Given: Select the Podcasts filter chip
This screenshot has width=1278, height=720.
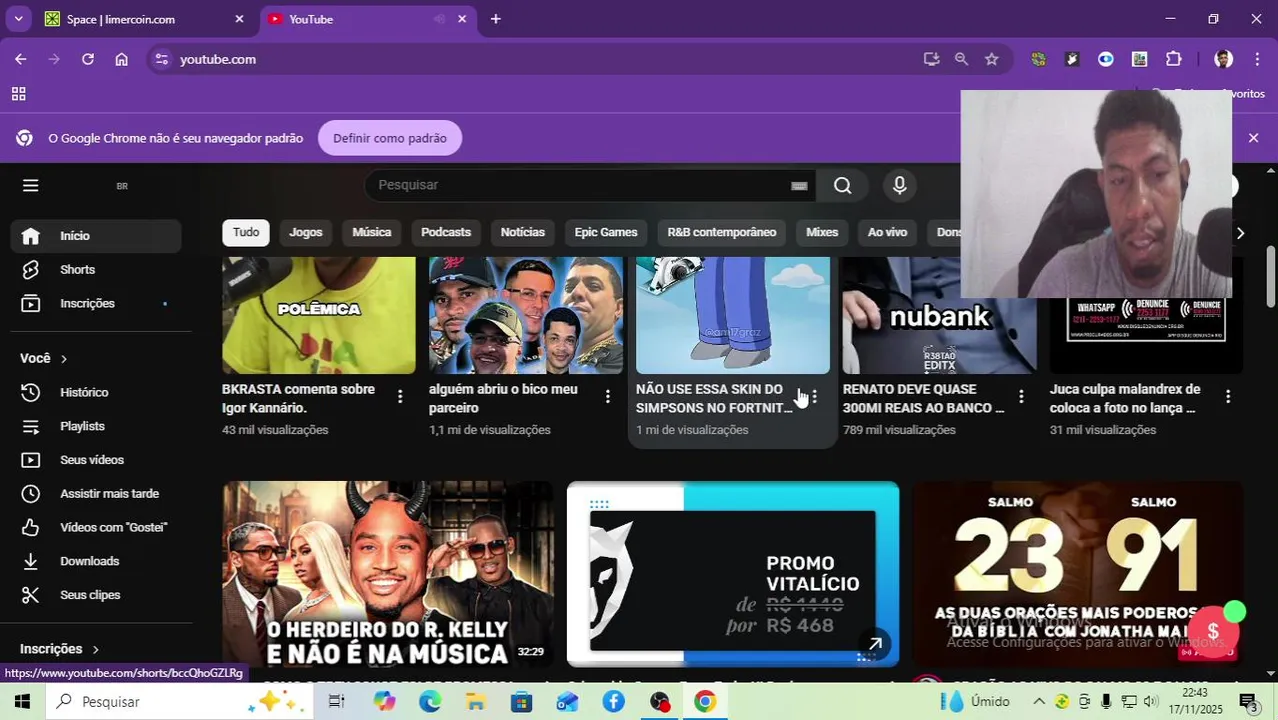Looking at the screenshot, I should coord(446,232).
